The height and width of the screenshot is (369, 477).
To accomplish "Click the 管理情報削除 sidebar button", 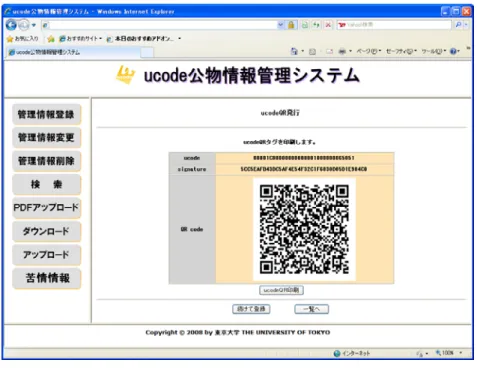I will tap(46, 161).
